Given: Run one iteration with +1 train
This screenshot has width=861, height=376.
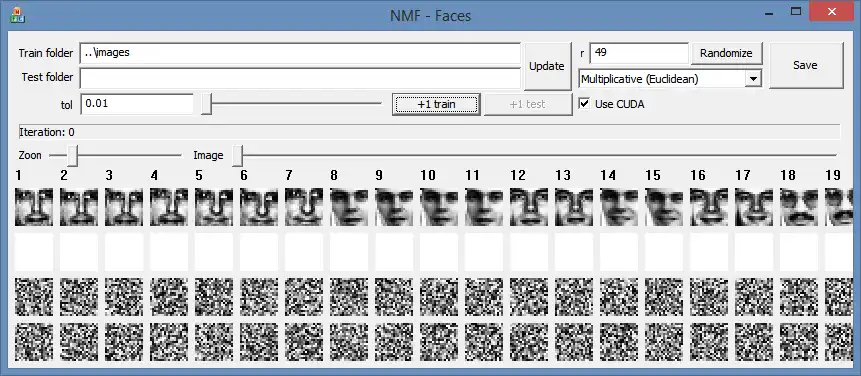Looking at the screenshot, I should coord(436,104).
